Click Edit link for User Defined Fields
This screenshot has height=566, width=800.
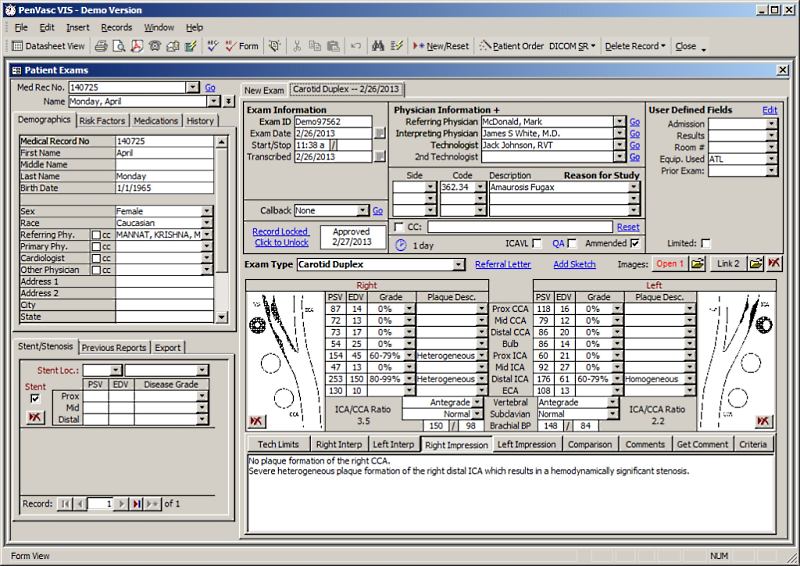click(x=769, y=110)
